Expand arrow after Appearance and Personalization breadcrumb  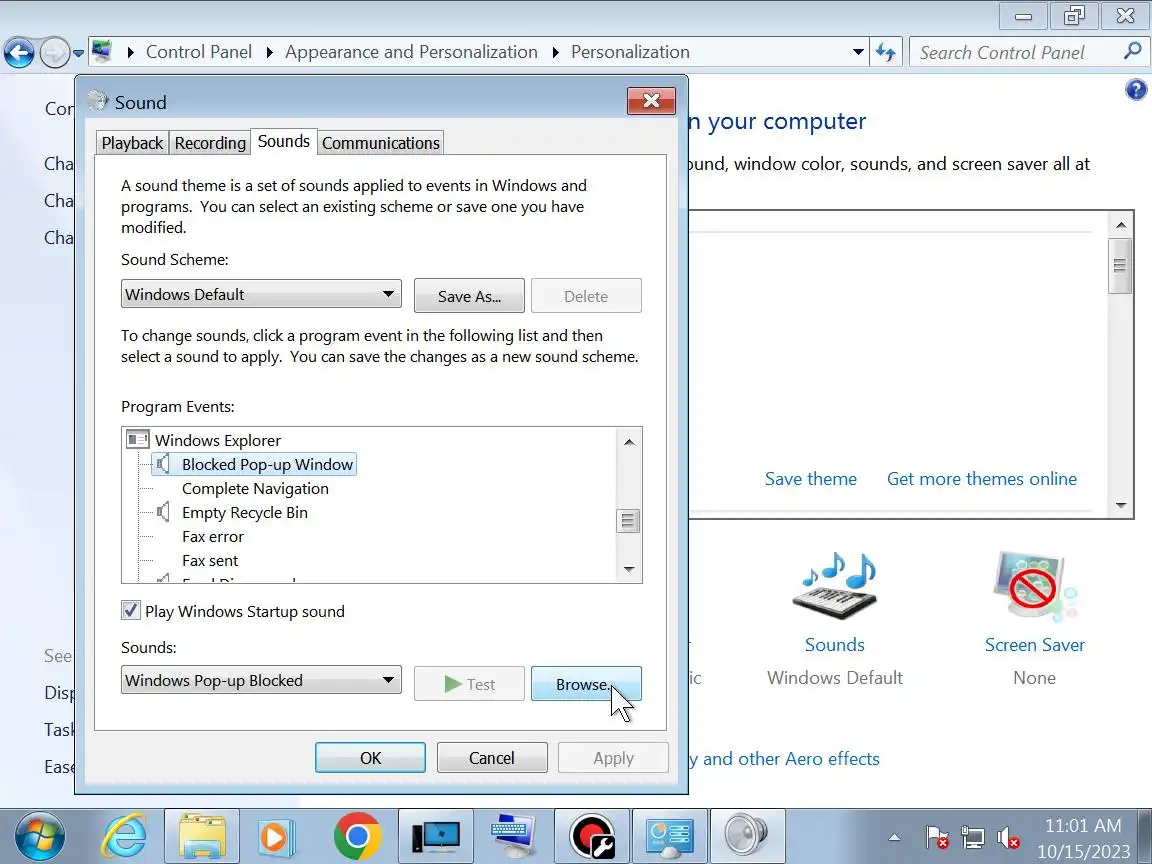pyautogui.click(x=555, y=52)
